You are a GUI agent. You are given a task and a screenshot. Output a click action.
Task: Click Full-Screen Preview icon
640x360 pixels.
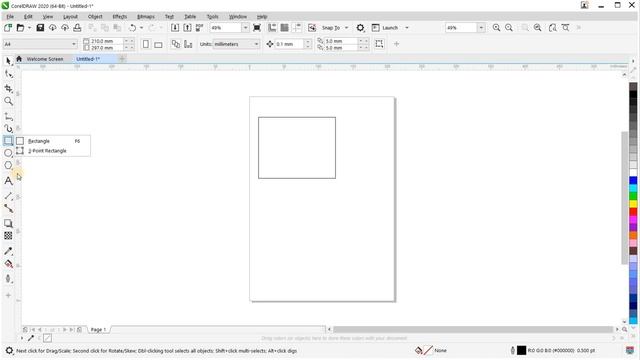coord(257,28)
